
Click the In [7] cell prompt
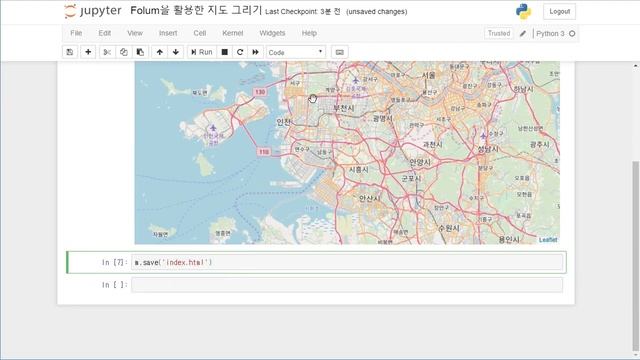(115, 262)
